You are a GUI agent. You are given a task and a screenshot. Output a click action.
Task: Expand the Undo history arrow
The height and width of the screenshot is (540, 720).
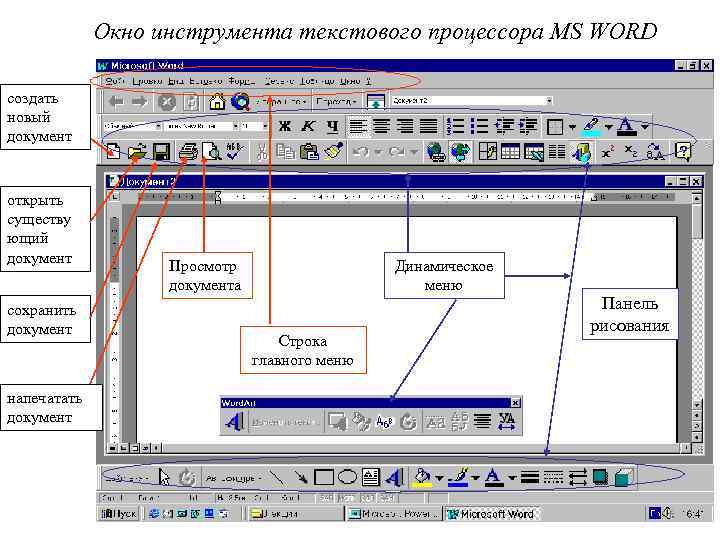(x=378, y=152)
